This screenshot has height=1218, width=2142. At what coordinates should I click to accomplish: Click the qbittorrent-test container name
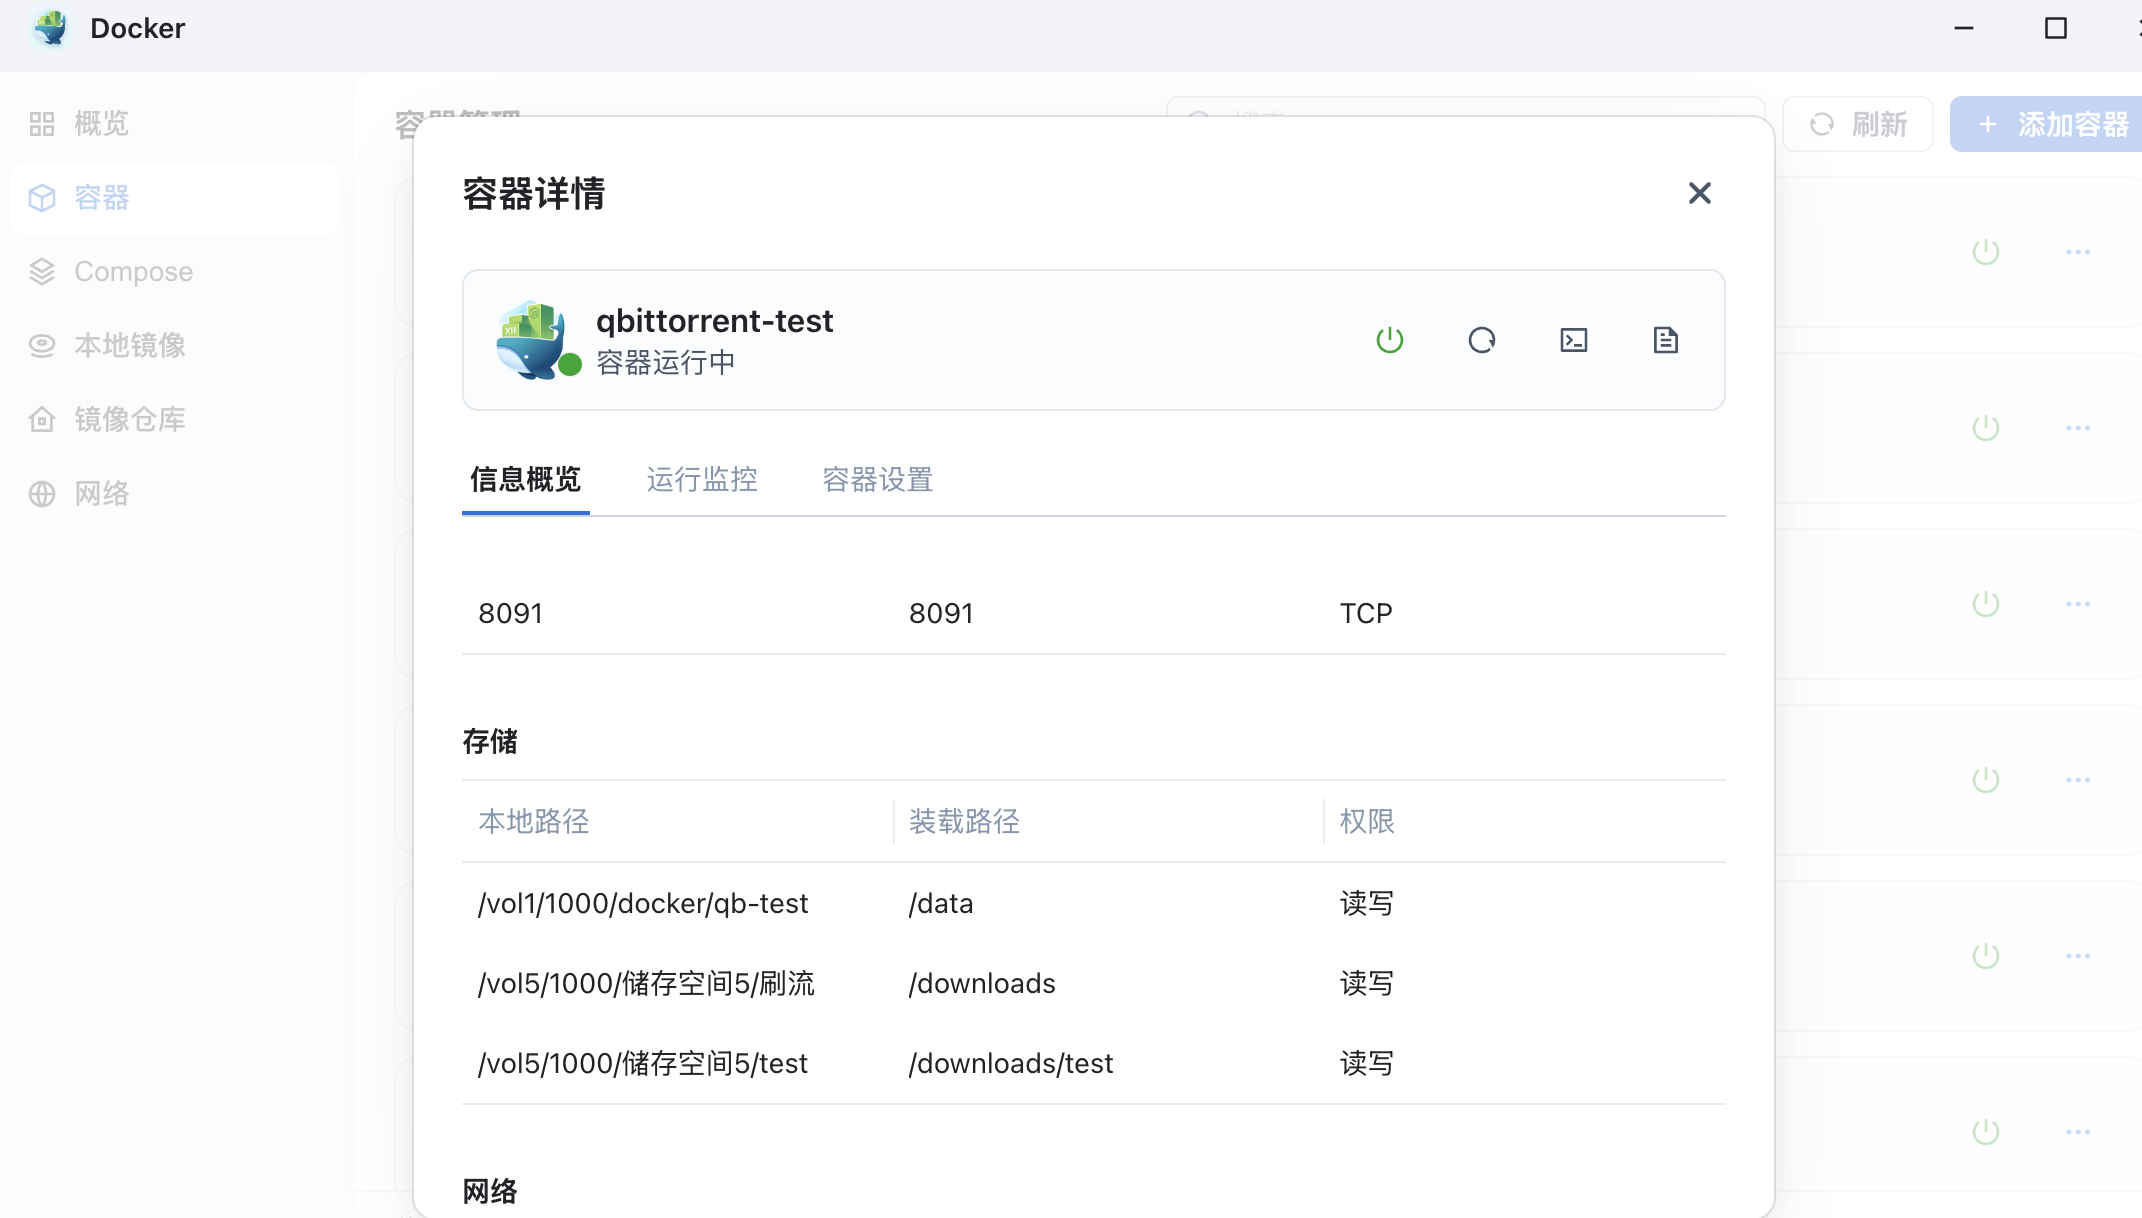(714, 321)
